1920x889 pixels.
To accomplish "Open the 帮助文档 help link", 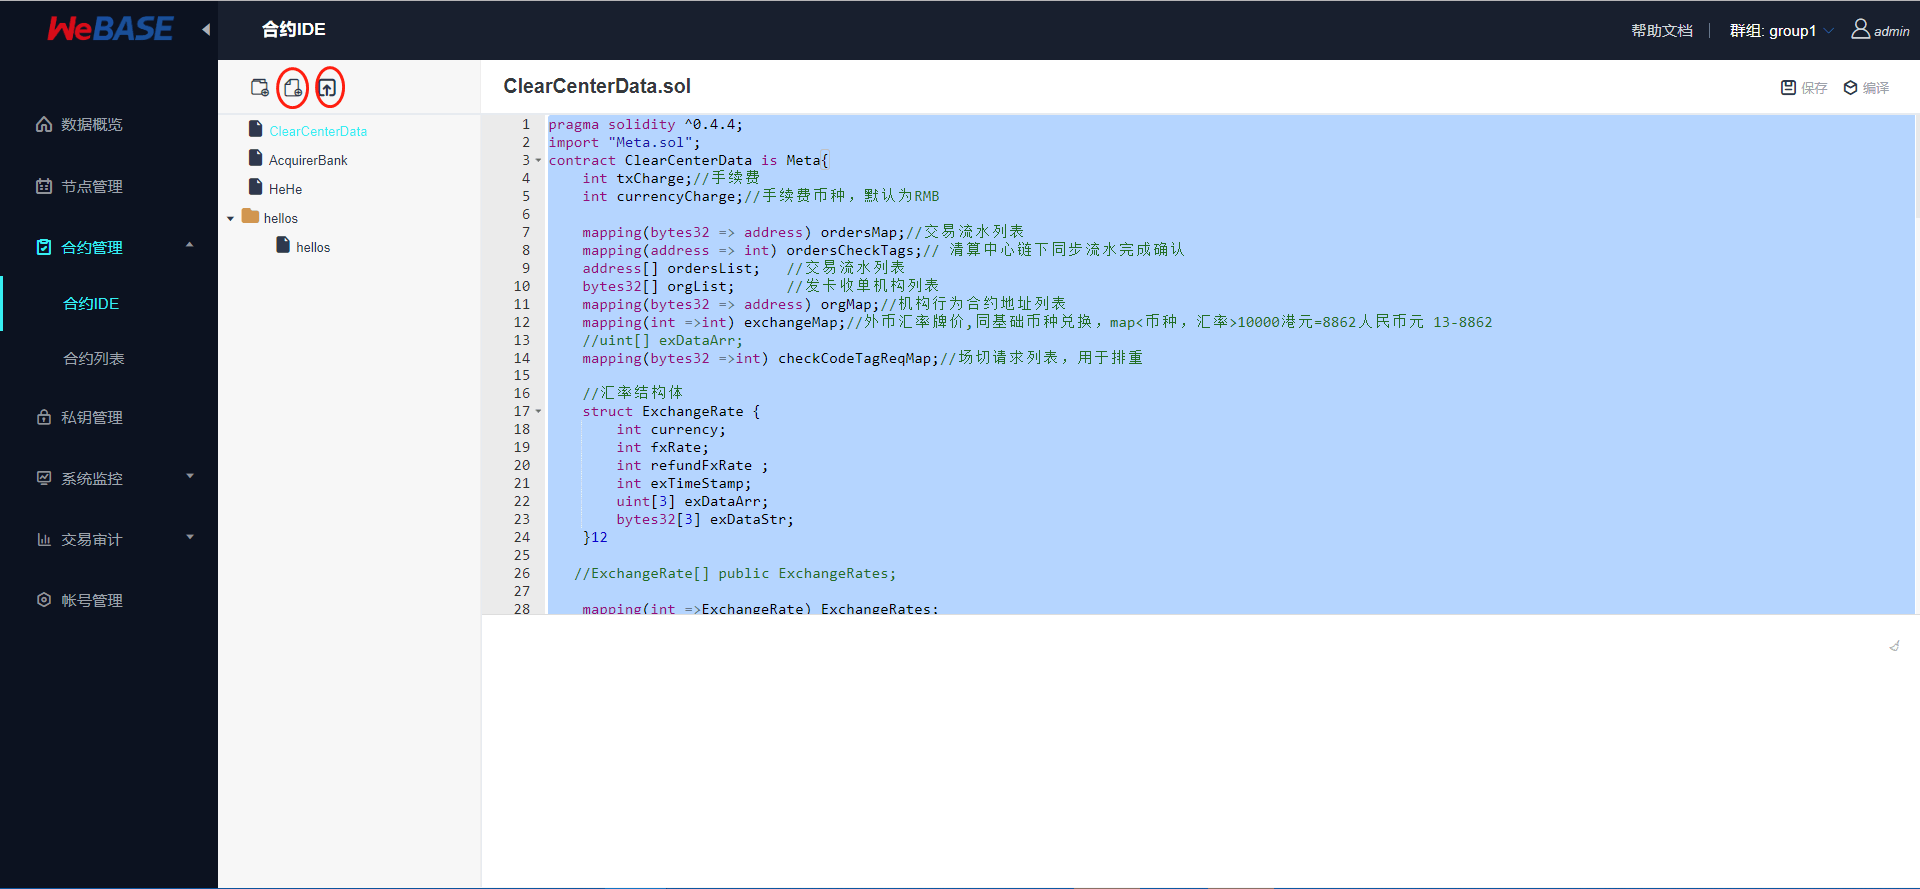I will pyautogui.click(x=1661, y=31).
